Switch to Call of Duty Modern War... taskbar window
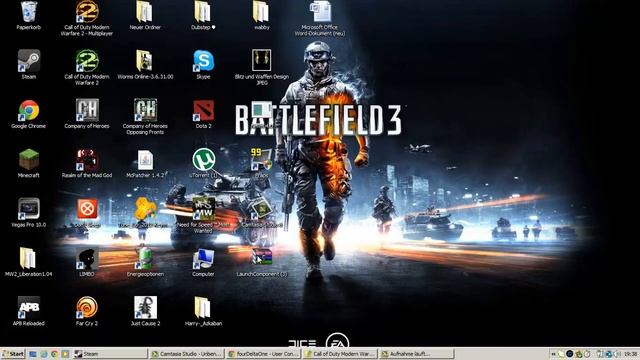 pyautogui.click(x=340, y=354)
